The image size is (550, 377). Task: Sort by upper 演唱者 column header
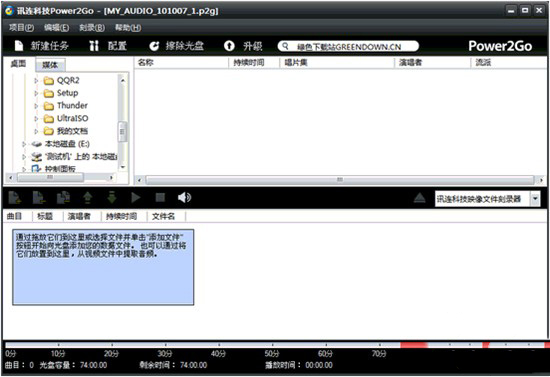point(432,63)
